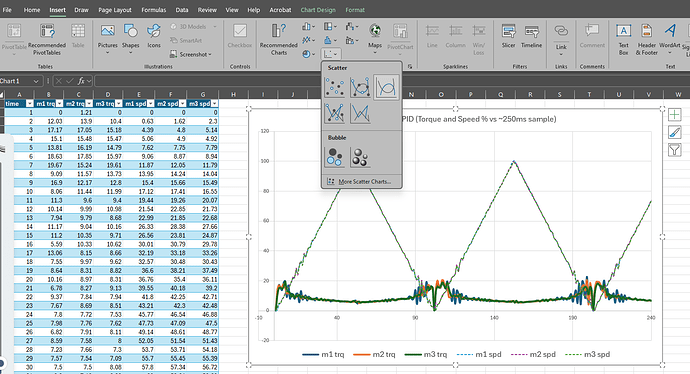Switch to the Page Layout ribbon tab

115,10
